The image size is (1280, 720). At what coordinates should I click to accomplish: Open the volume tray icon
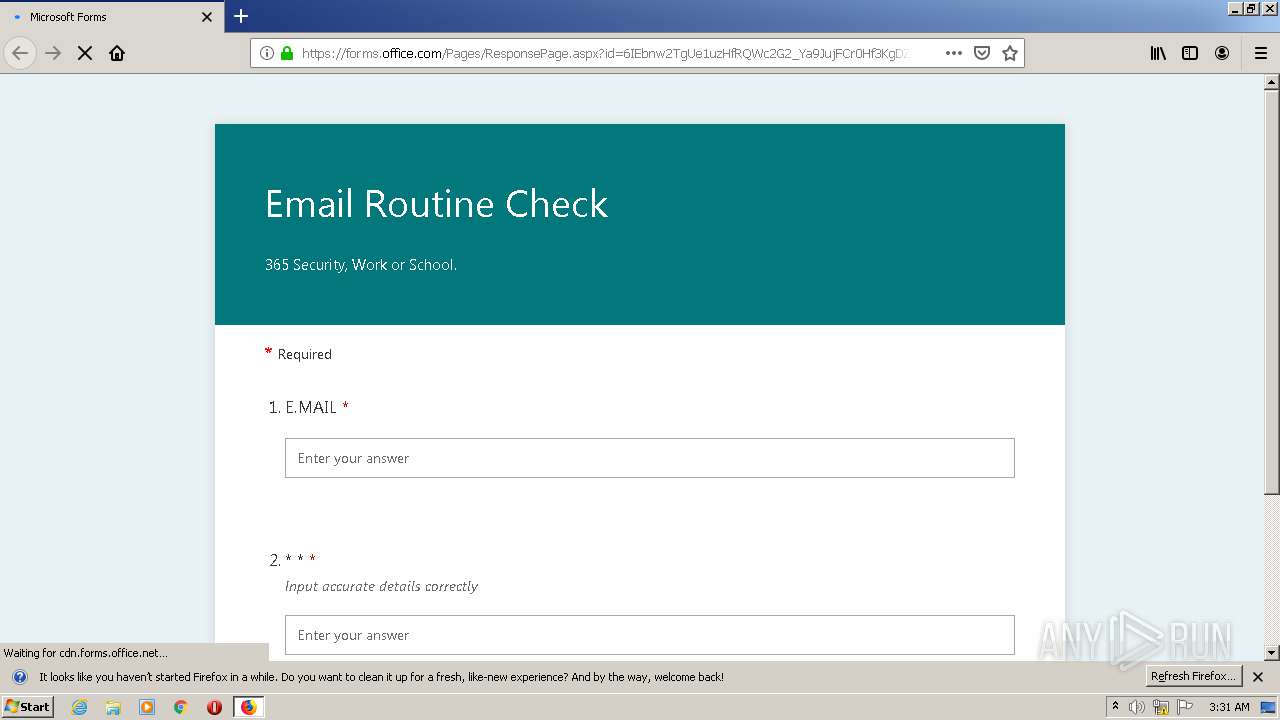coord(1137,707)
